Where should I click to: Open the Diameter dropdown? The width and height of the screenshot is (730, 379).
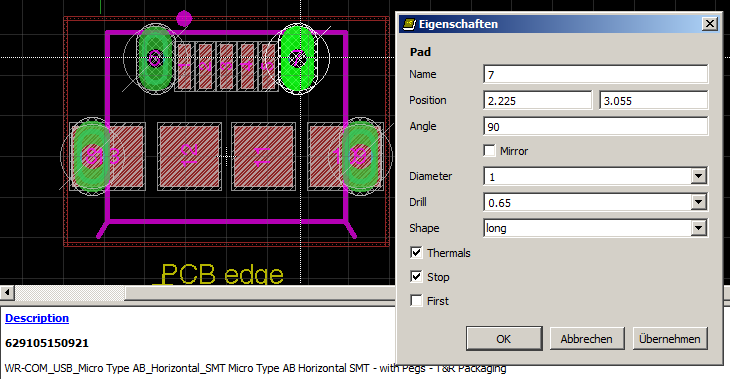698,176
